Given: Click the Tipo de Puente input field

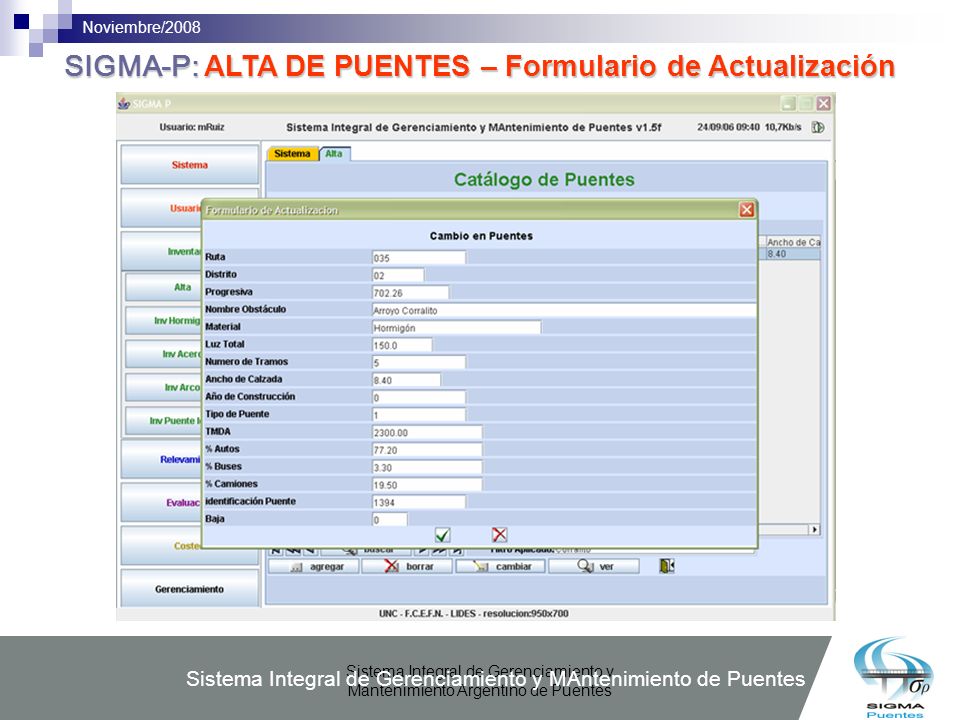Looking at the screenshot, I should point(419,415).
